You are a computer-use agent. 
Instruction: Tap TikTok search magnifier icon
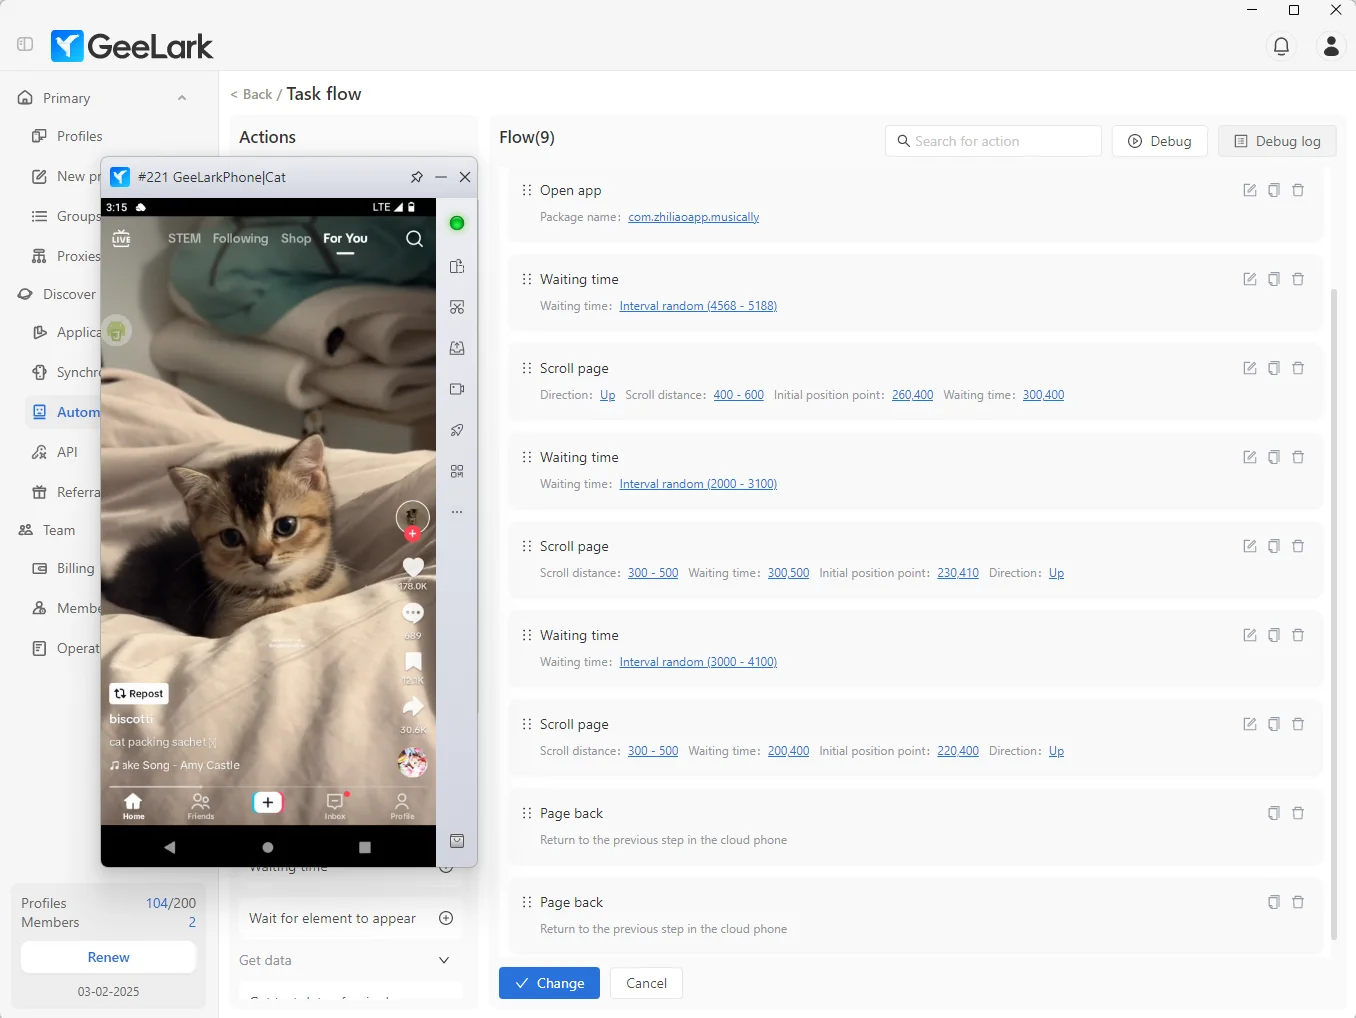(x=414, y=239)
